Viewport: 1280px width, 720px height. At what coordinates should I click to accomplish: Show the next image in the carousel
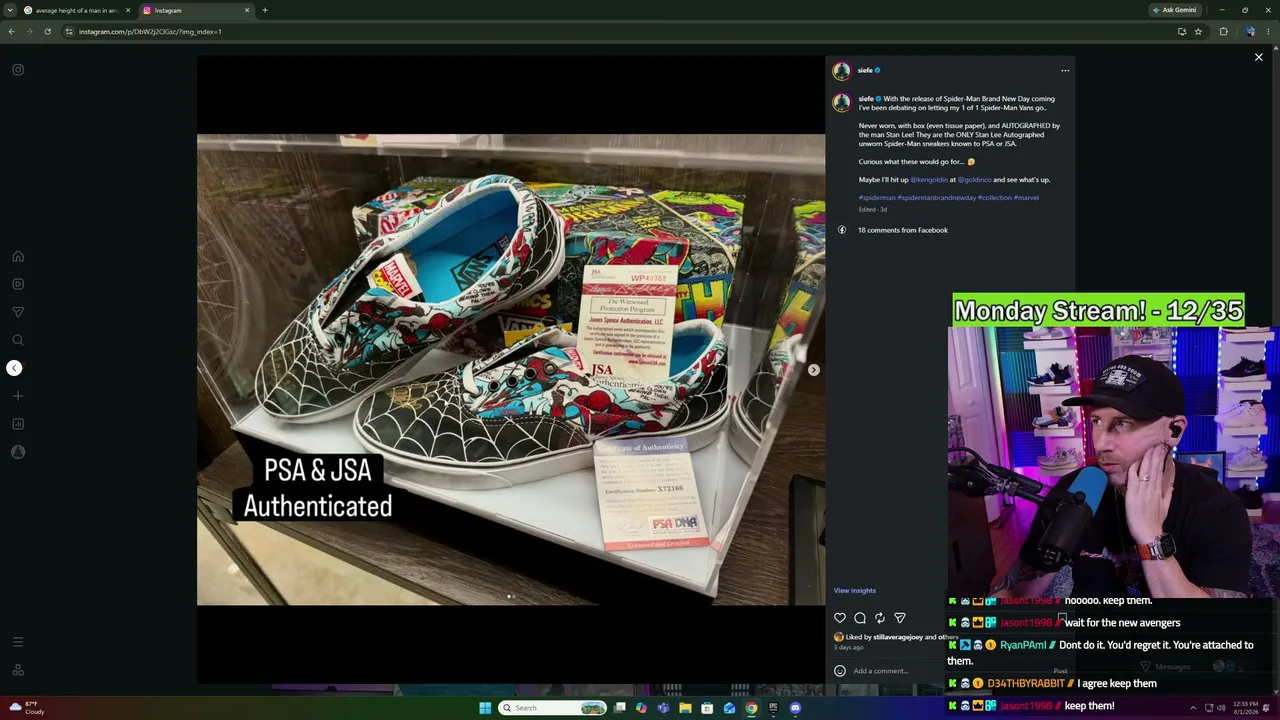pos(814,370)
